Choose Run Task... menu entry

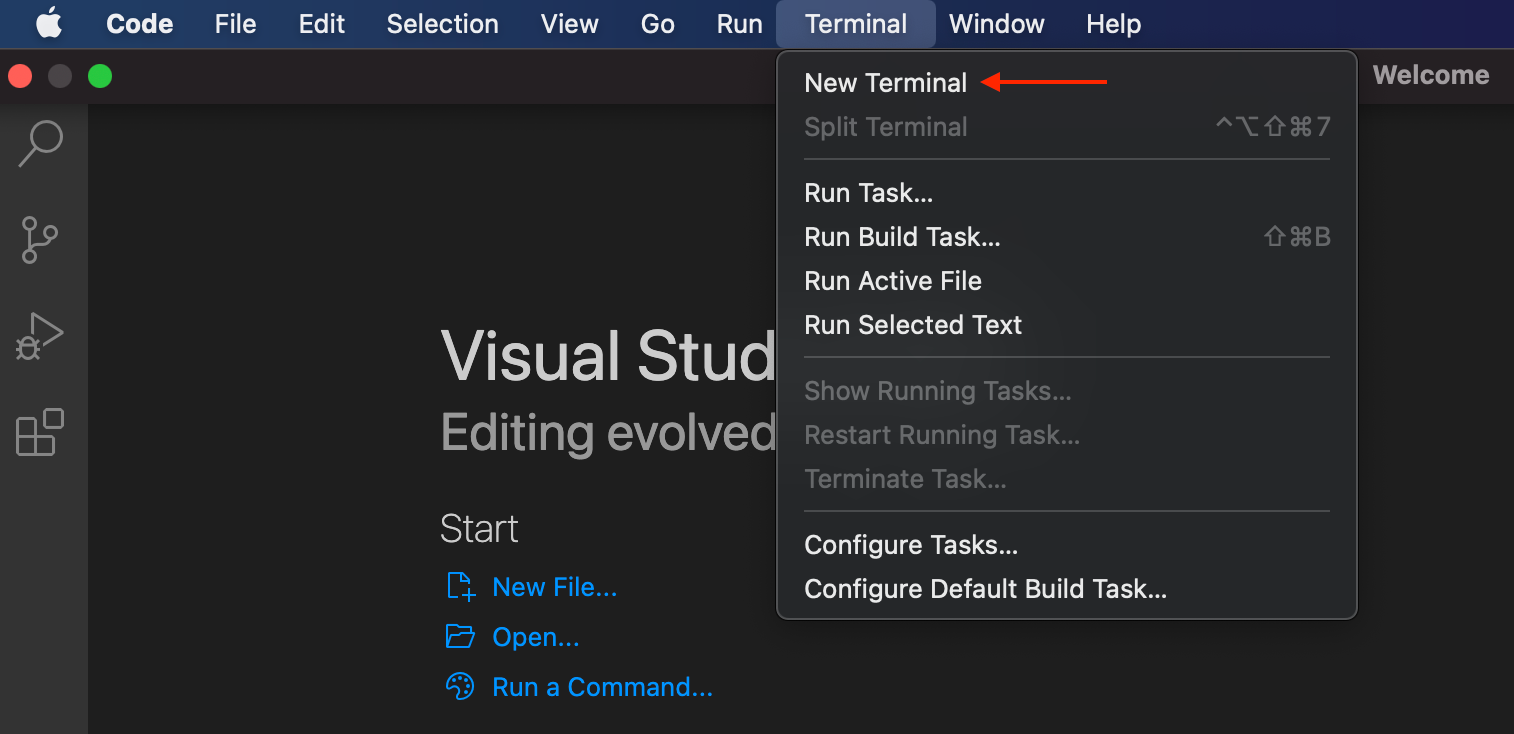[x=868, y=193]
